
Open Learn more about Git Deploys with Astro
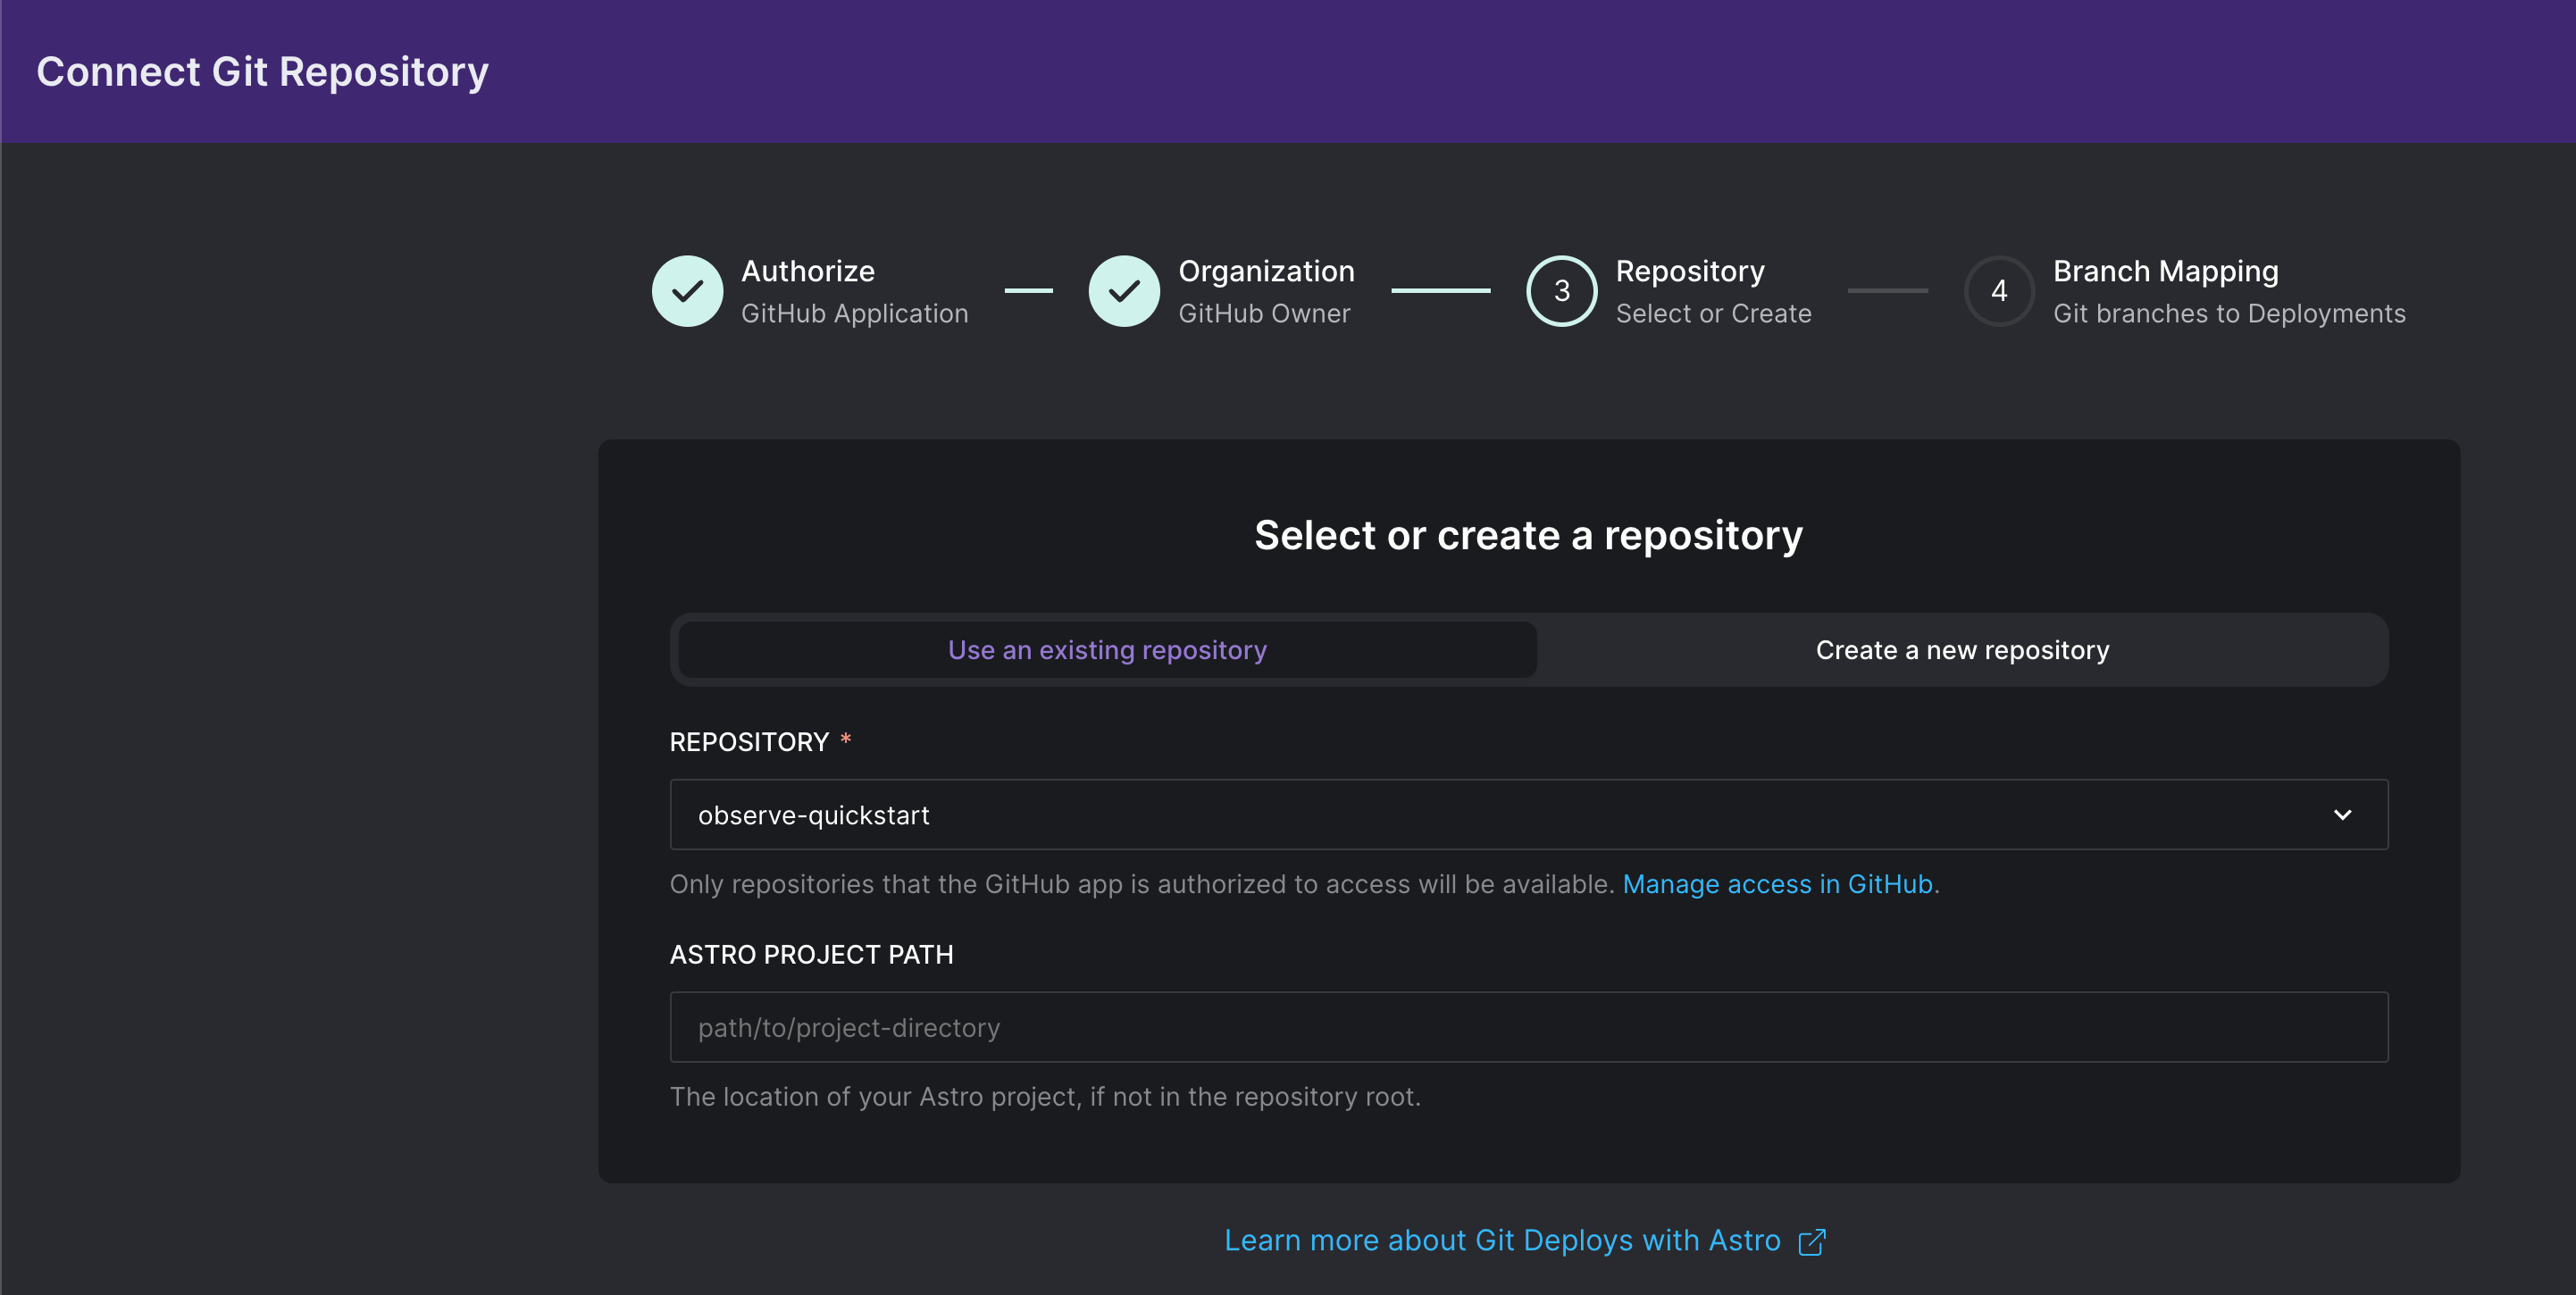click(x=1502, y=1240)
